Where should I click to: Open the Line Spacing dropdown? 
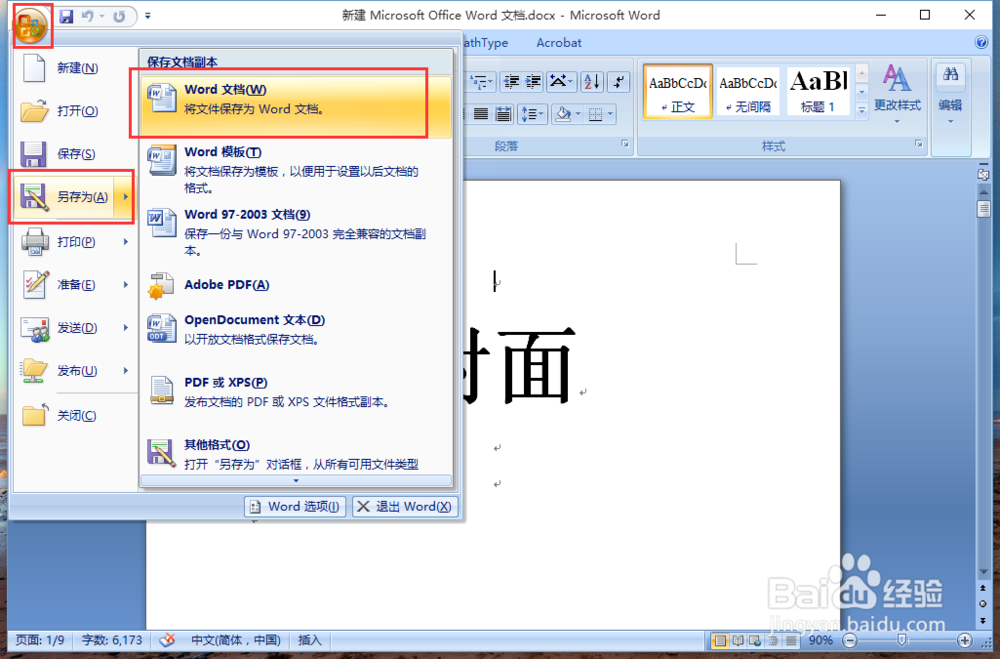(x=533, y=114)
